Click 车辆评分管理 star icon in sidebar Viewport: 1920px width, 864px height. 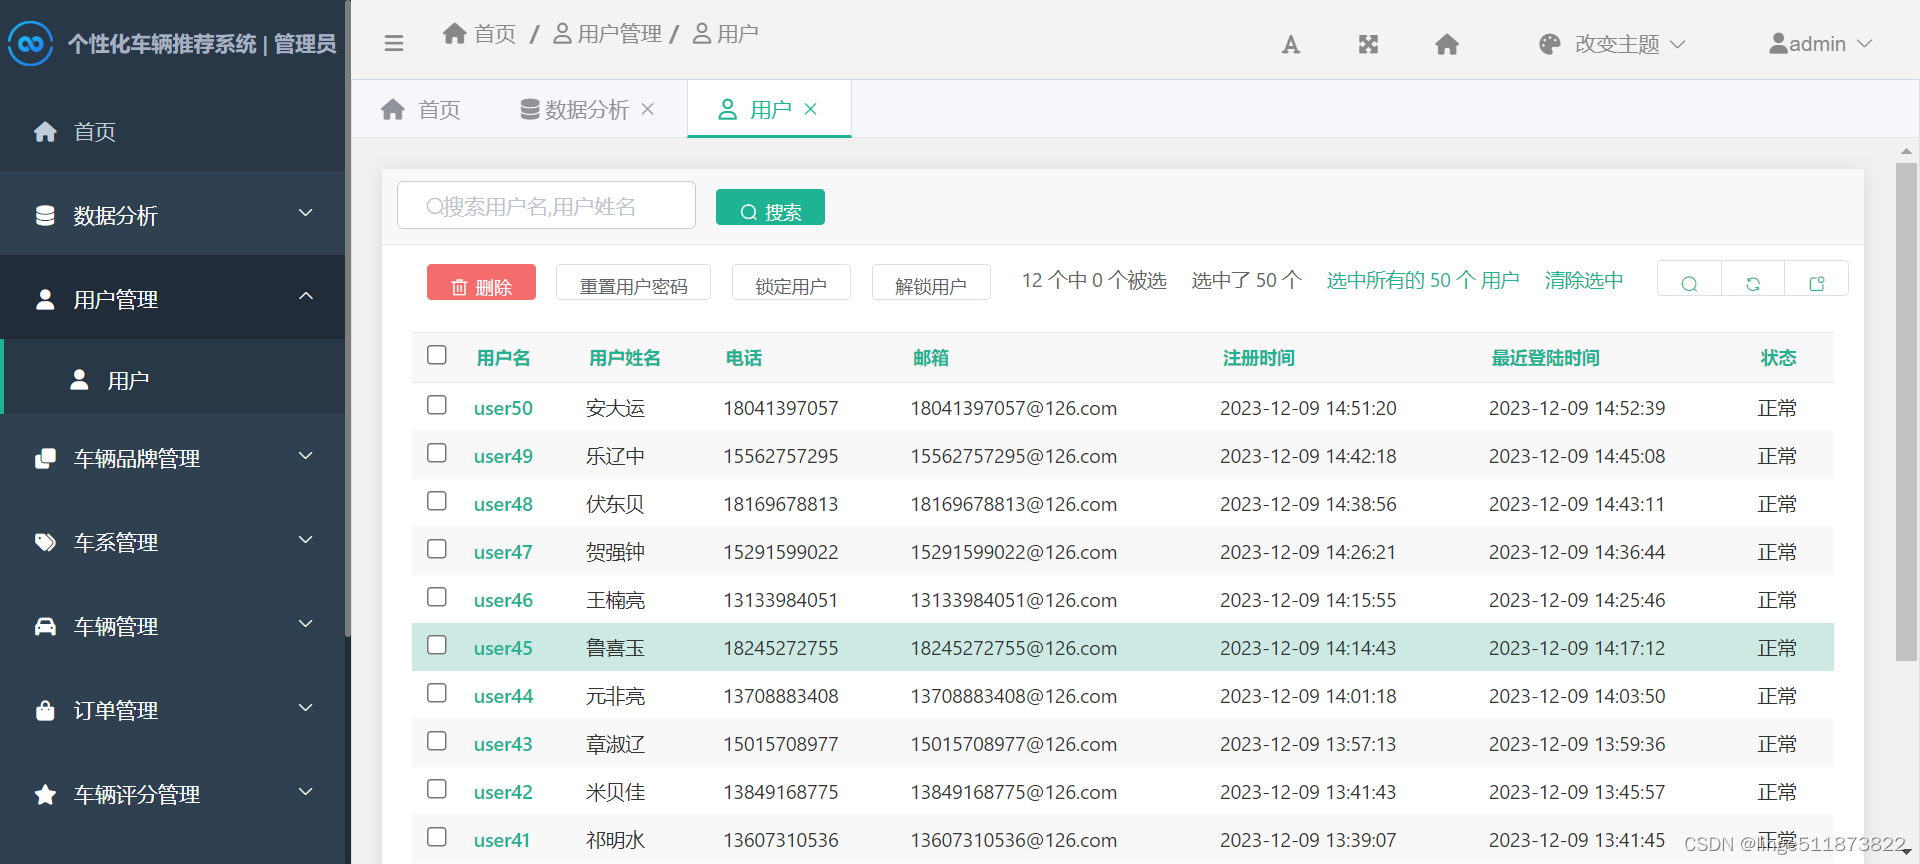point(45,795)
